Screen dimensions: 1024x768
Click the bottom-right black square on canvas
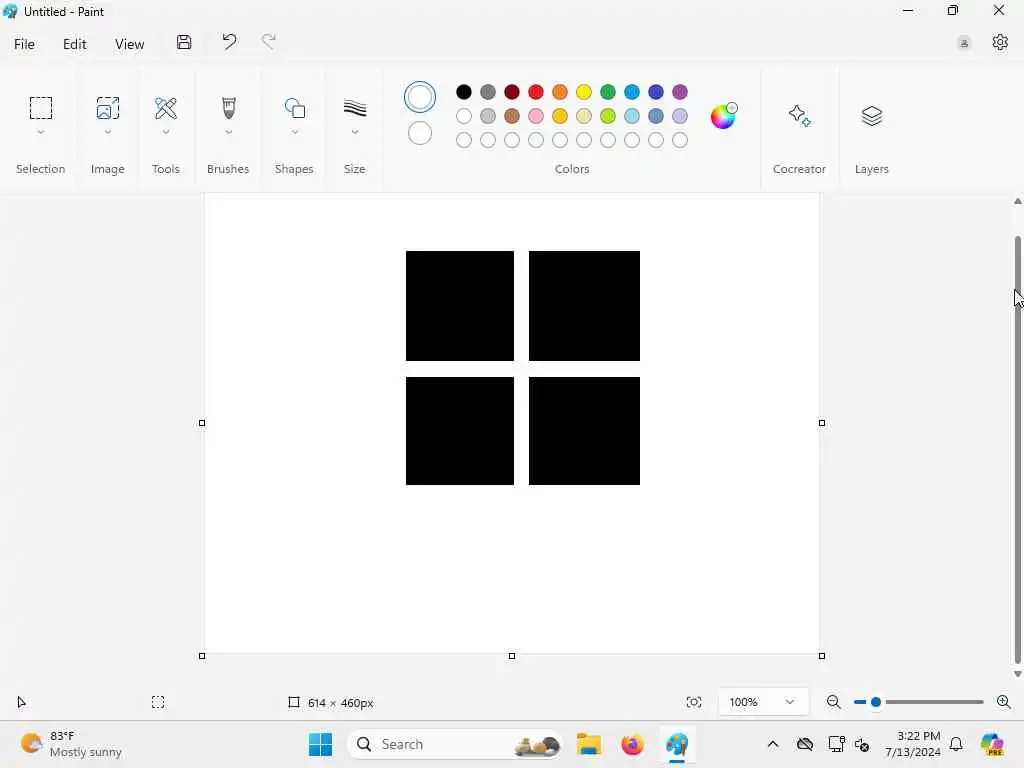tap(584, 431)
